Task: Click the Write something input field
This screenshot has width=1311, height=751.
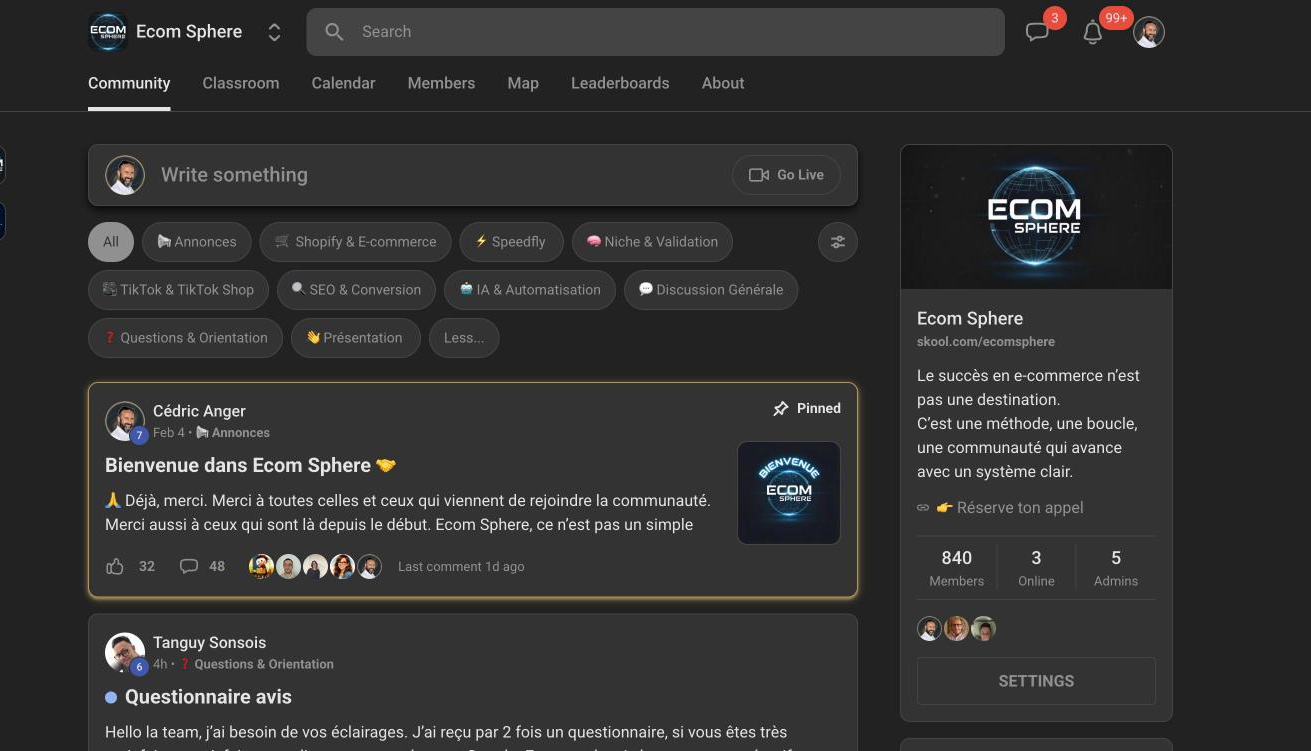Action: click(x=400, y=174)
